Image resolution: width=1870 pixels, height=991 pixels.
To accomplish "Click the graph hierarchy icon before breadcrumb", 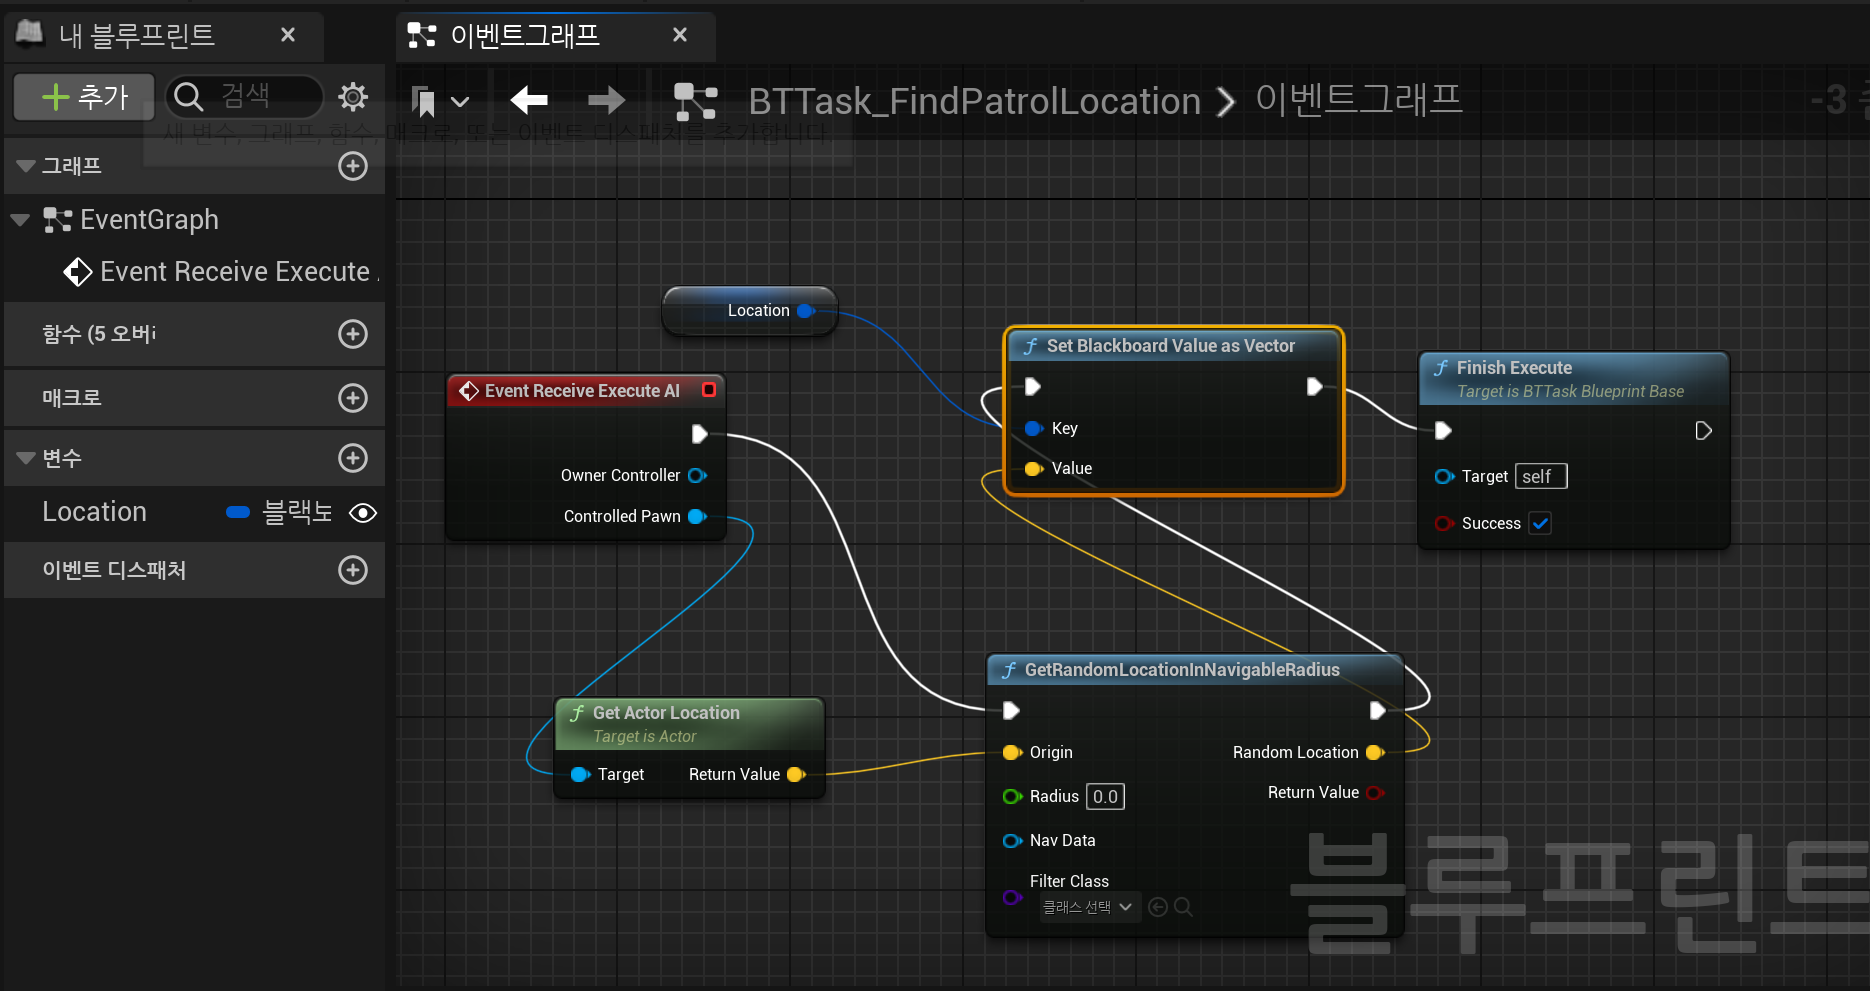I will pyautogui.click(x=695, y=101).
